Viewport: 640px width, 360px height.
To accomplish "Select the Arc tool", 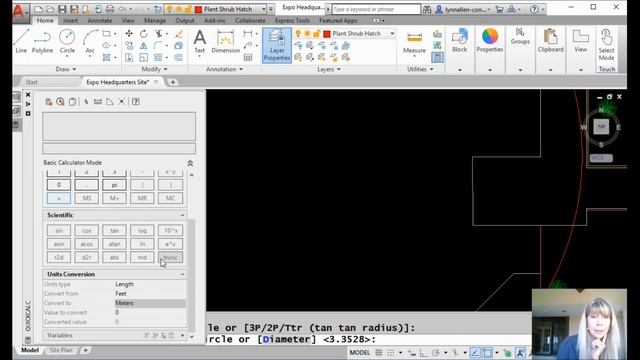I will pos(90,41).
